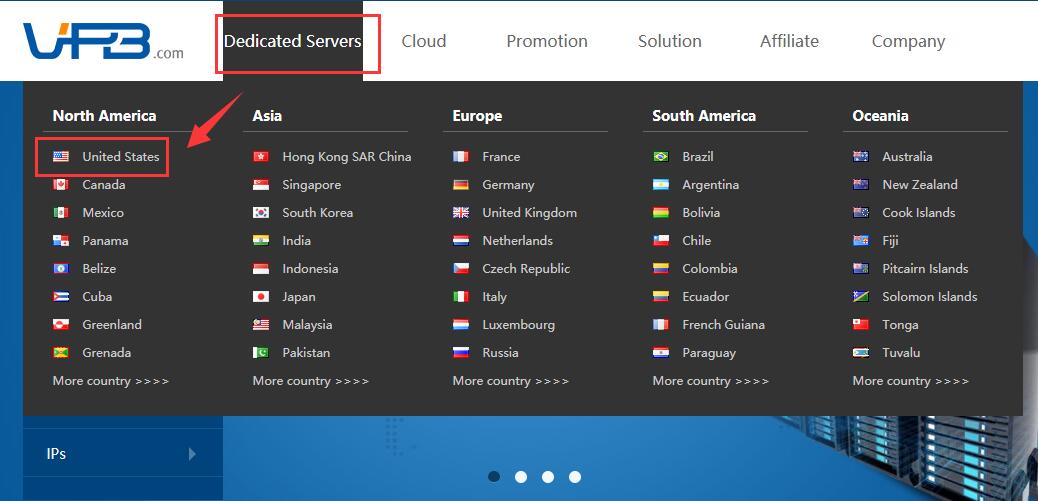This screenshot has height=501, width=1038.
Task: Choose Paraguay from South America list
Action: [x=708, y=353]
